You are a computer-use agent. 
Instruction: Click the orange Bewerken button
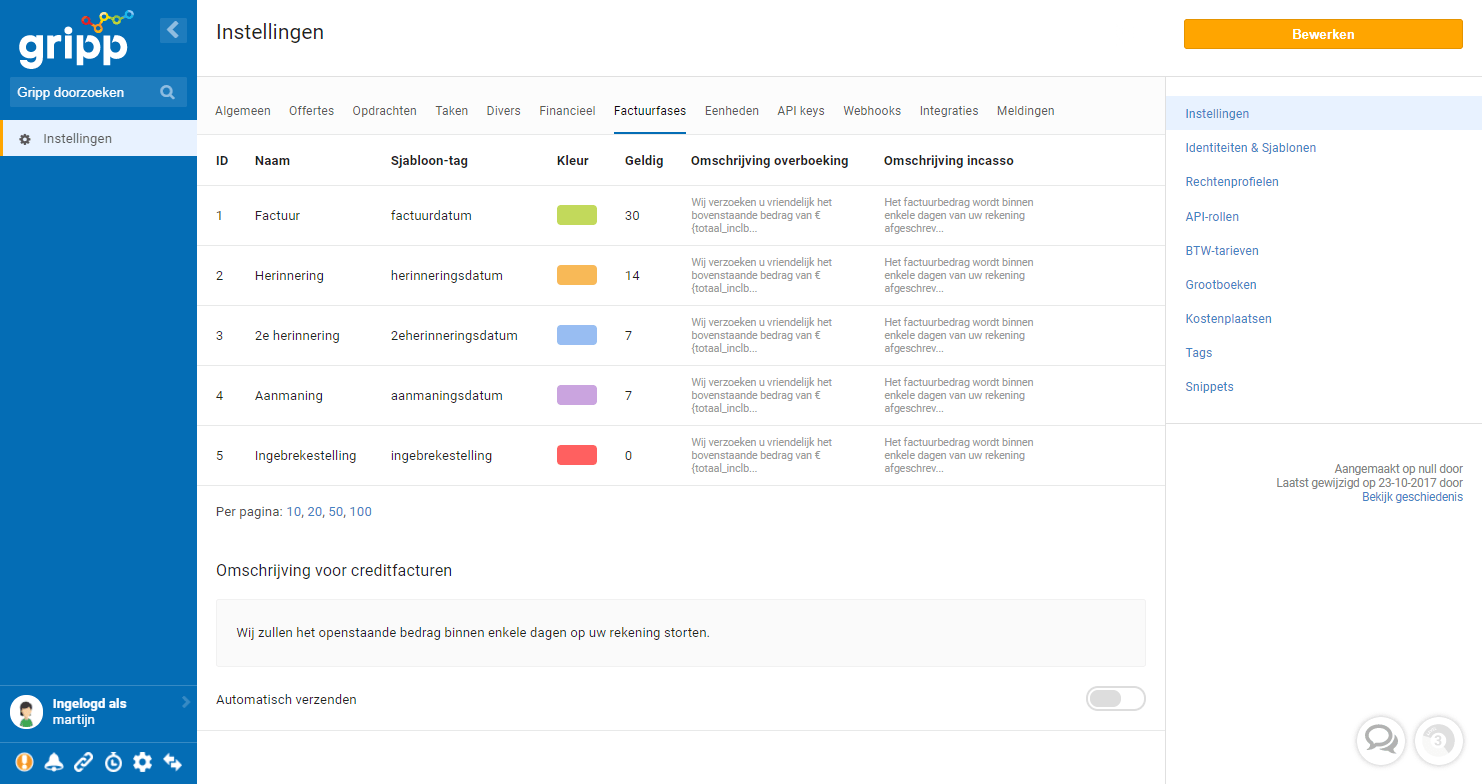pos(1323,34)
